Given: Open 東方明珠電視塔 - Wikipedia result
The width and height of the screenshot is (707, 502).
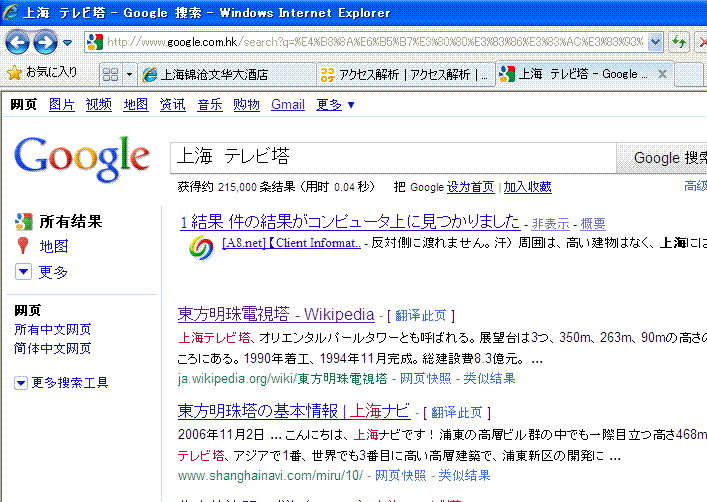Looking at the screenshot, I should 276,314.
